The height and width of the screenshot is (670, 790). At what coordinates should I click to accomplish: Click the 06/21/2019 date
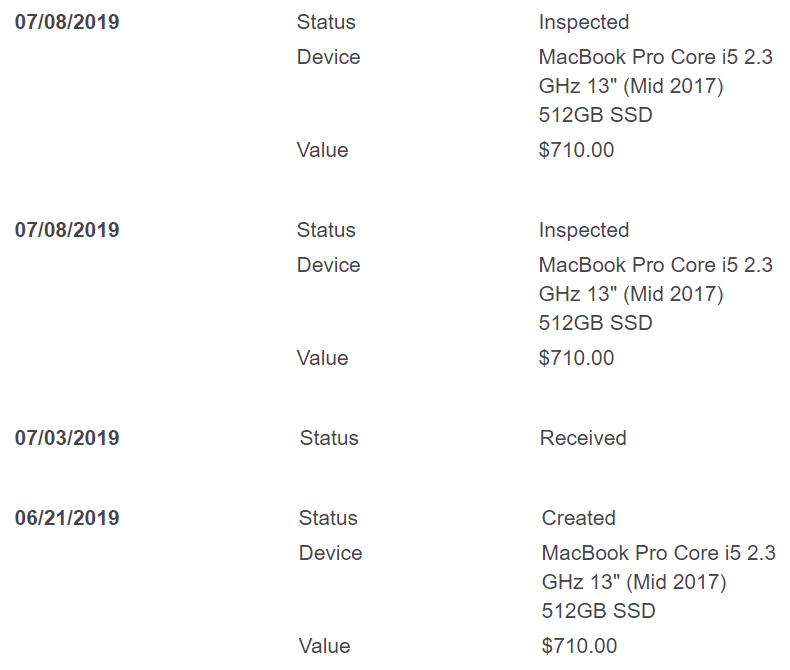pyautogui.click(x=67, y=518)
